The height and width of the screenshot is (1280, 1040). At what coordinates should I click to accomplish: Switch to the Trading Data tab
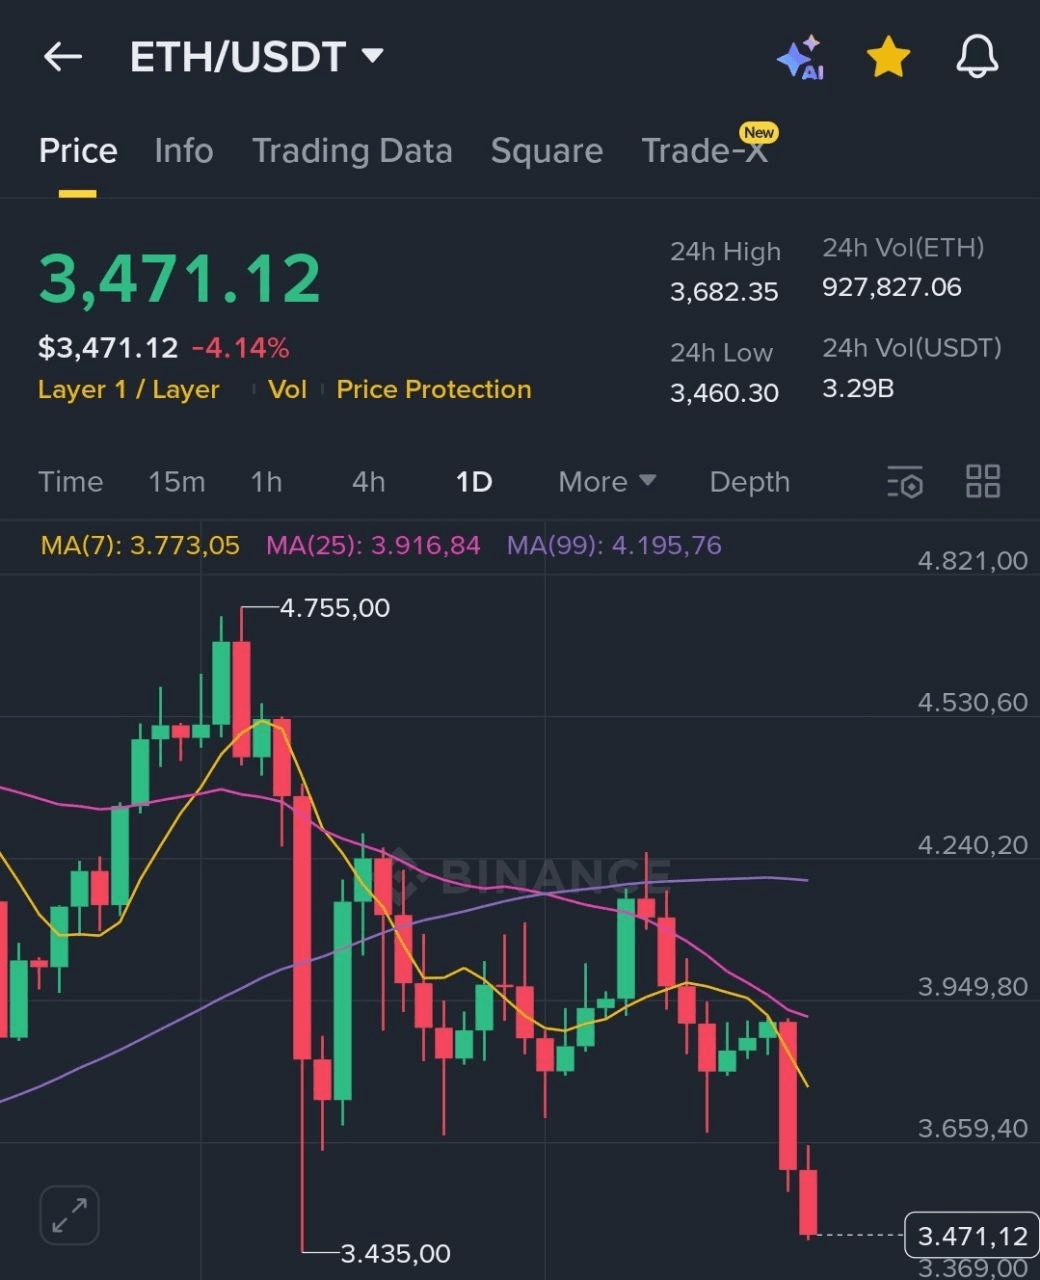point(352,151)
